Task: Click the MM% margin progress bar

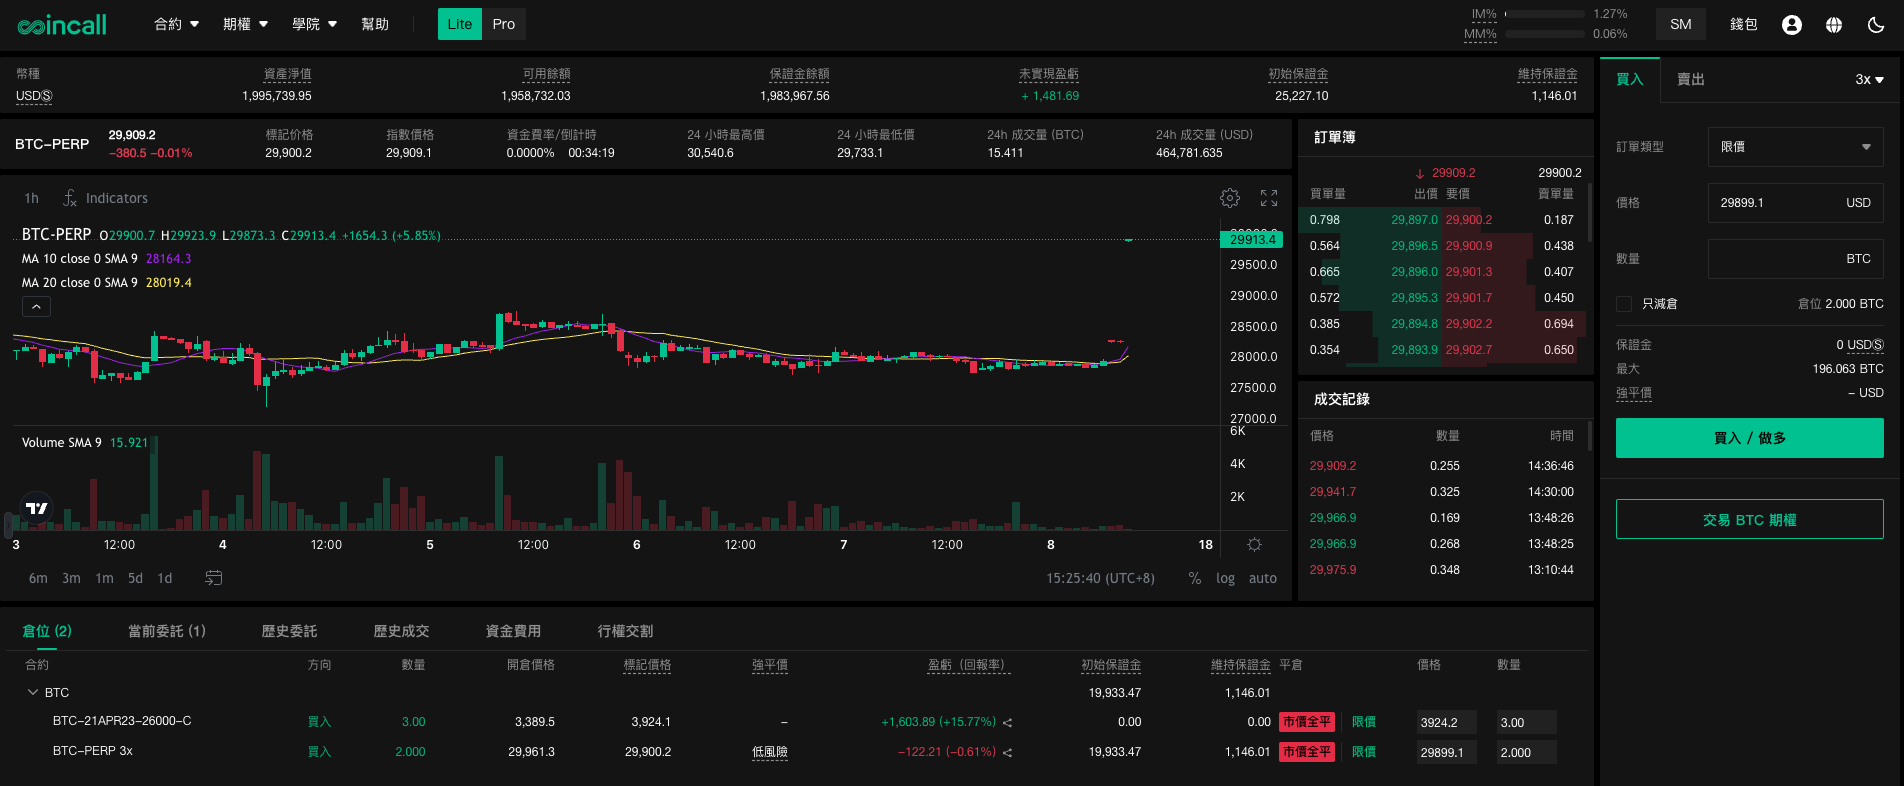Action: click(x=1545, y=34)
